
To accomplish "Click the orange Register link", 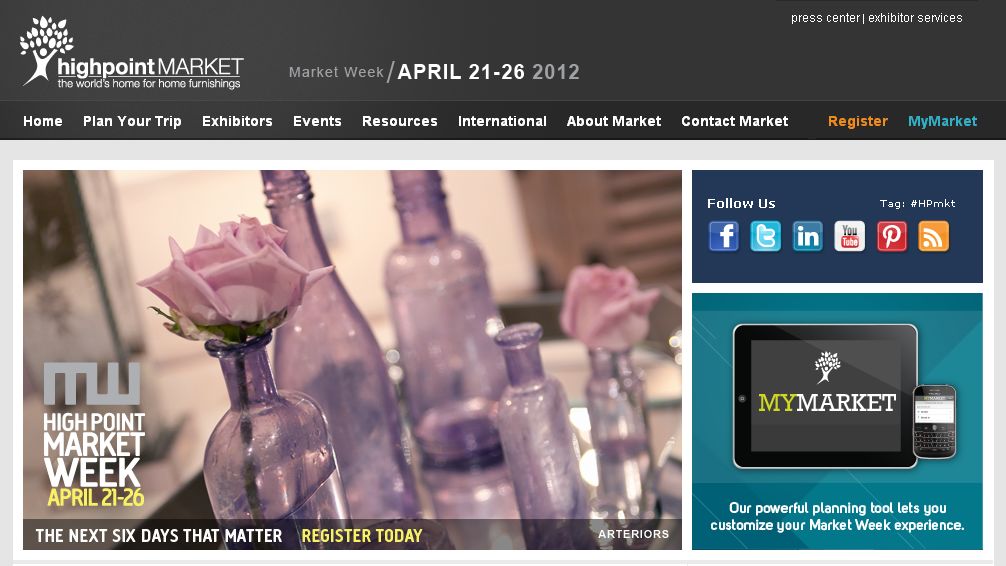I will (858, 121).
